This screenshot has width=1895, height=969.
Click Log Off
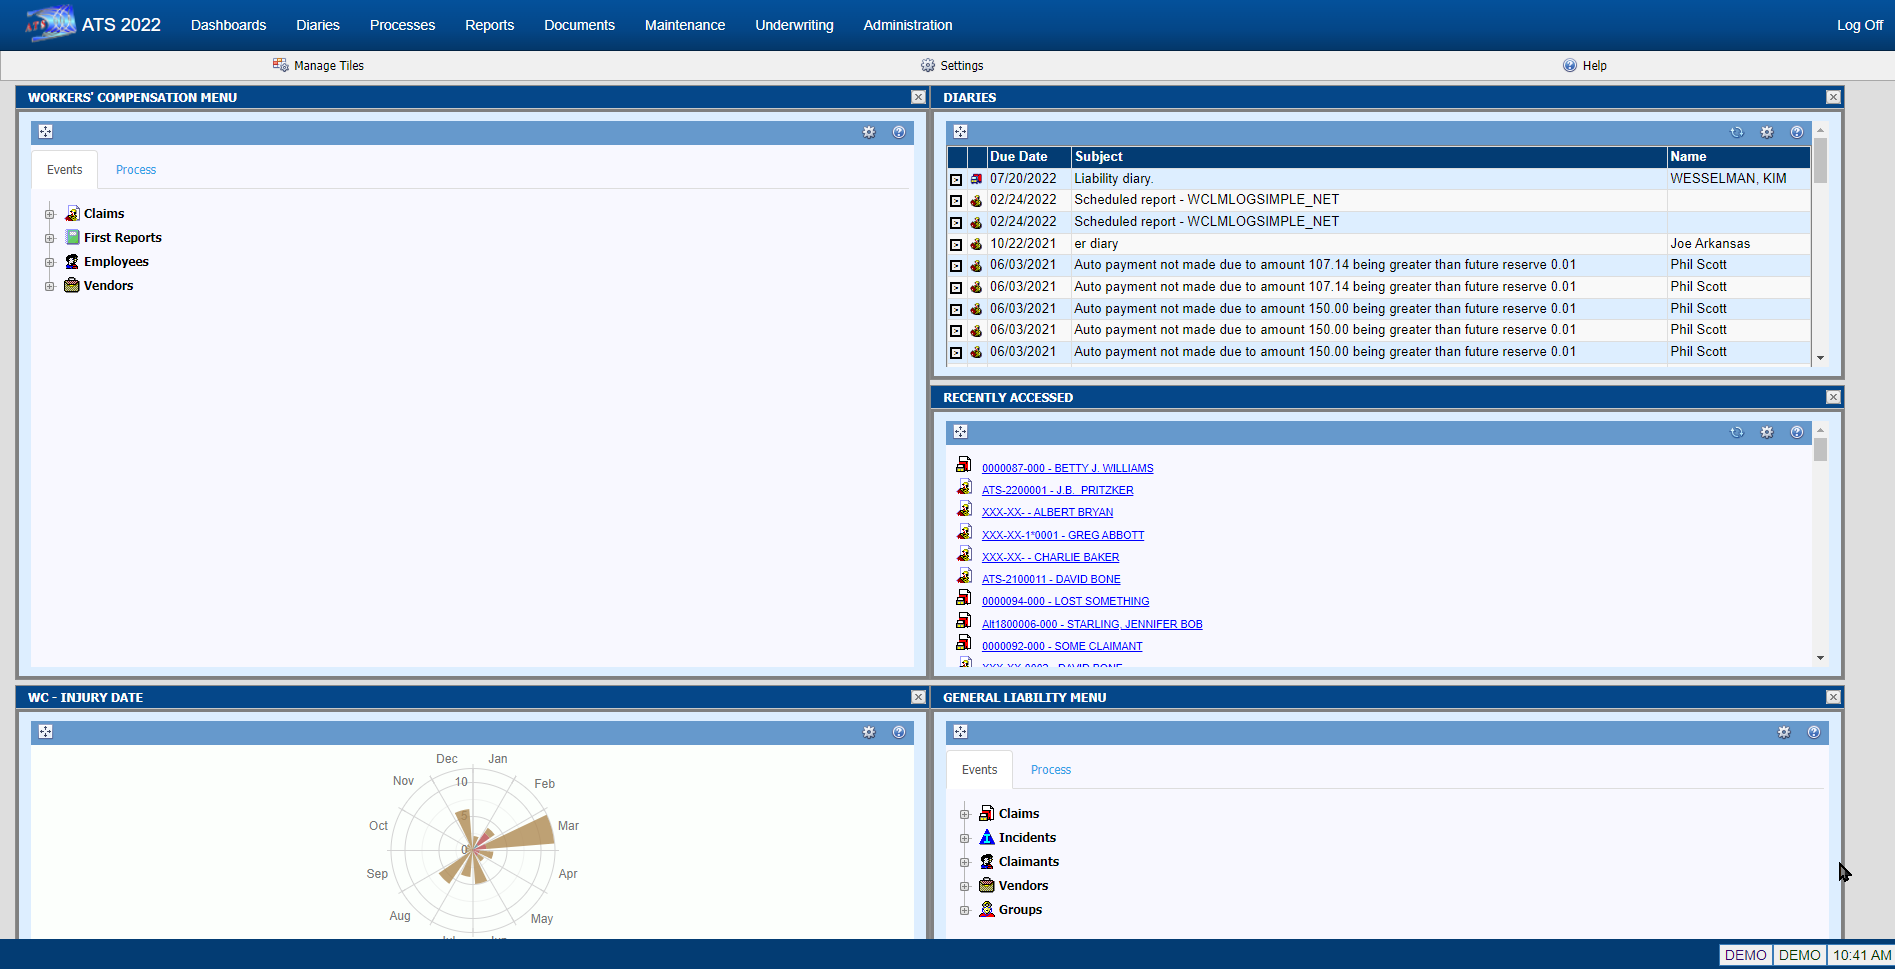tap(1859, 25)
